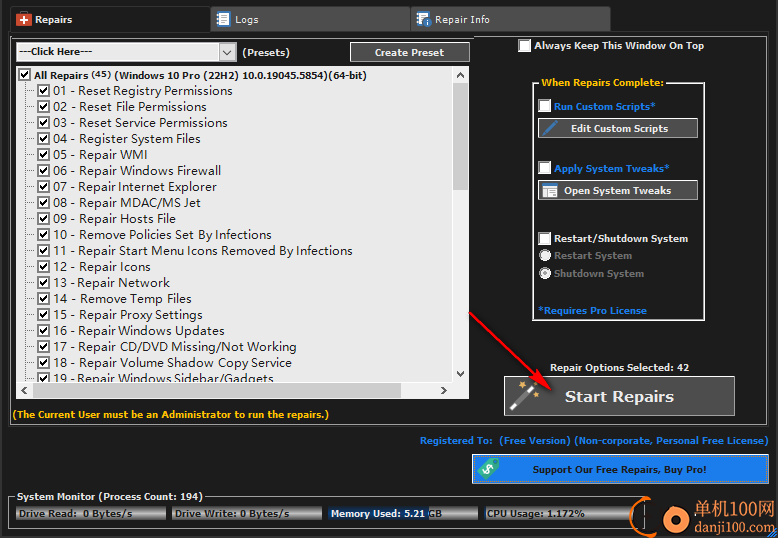The width and height of the screenshot is (778, 538).
Task: Click the Logs list icon
Action: (x=223, y=19)
